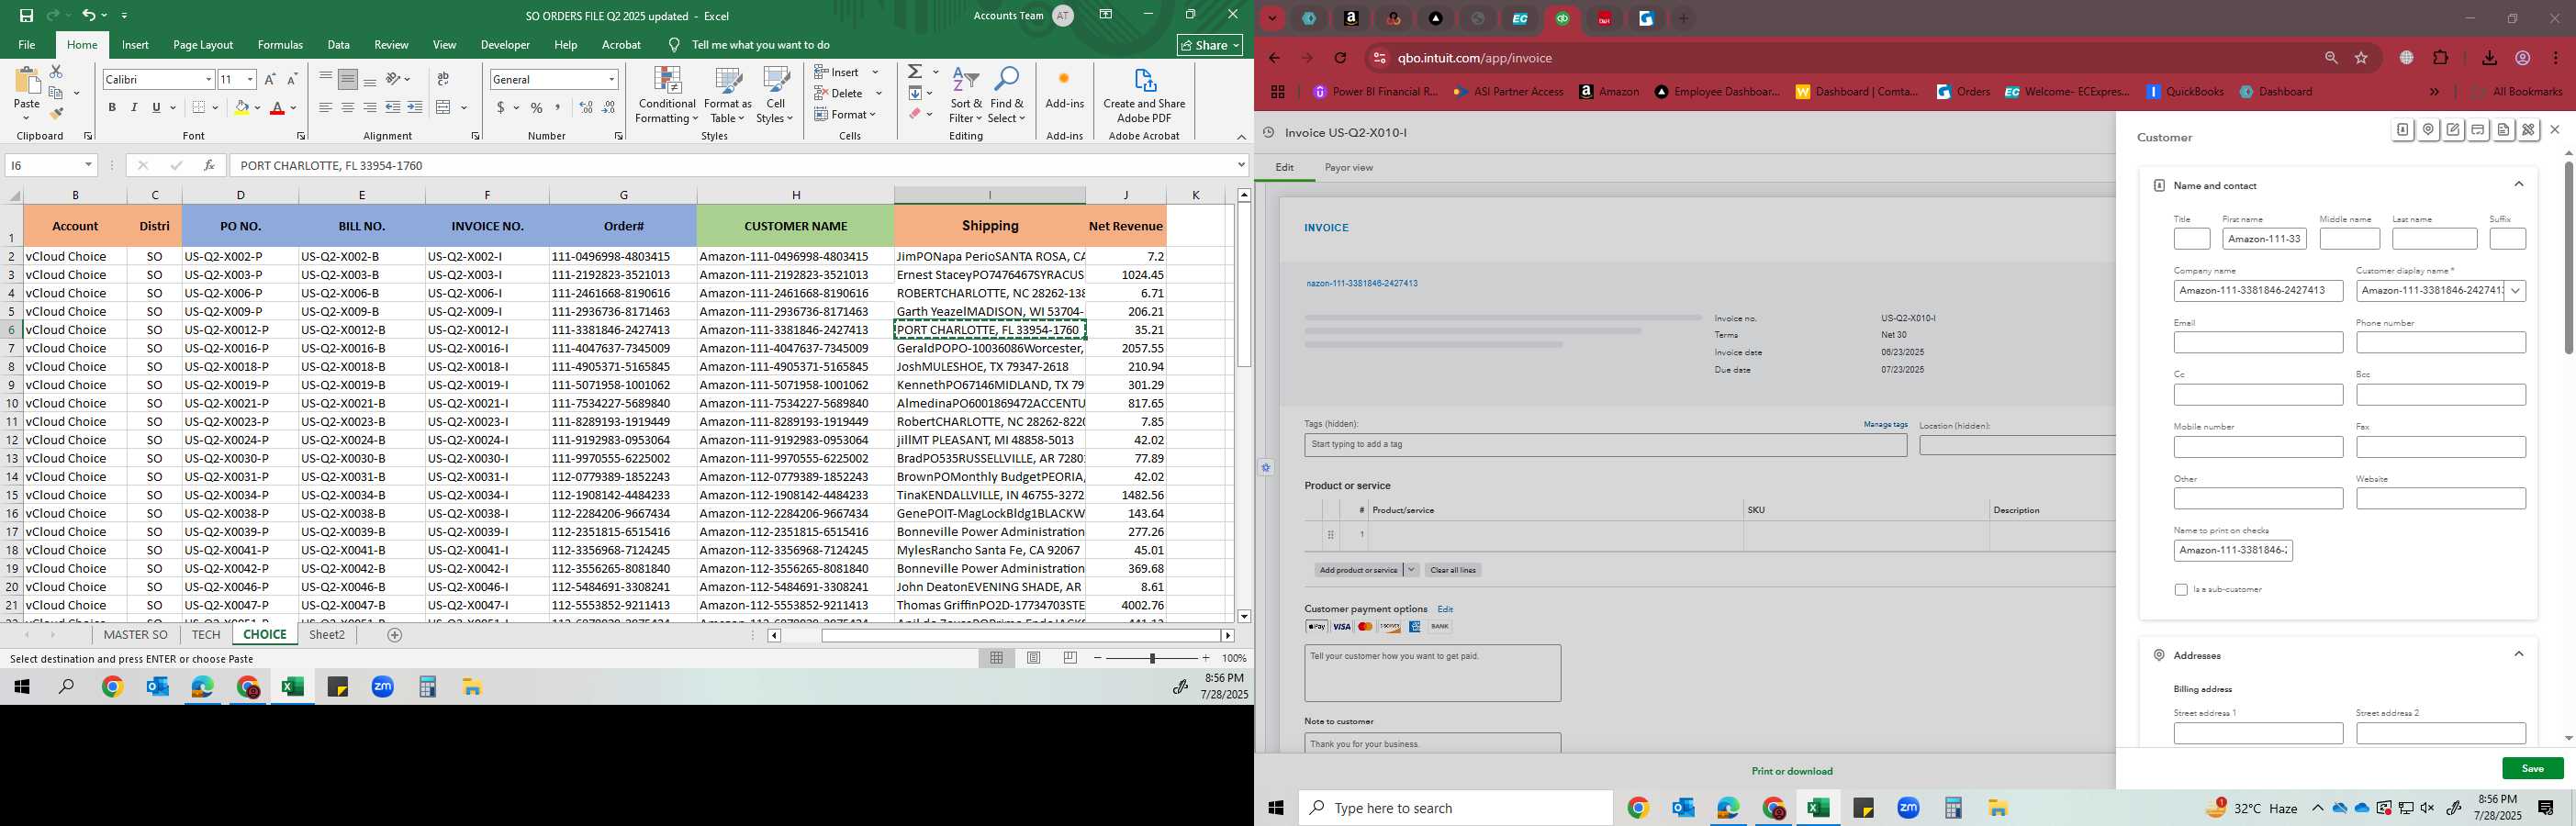Image resolution: width=2576 pixels, height=826 pixels.
Task: Click the Insert Function fx icon
Action: click(208, 165)
